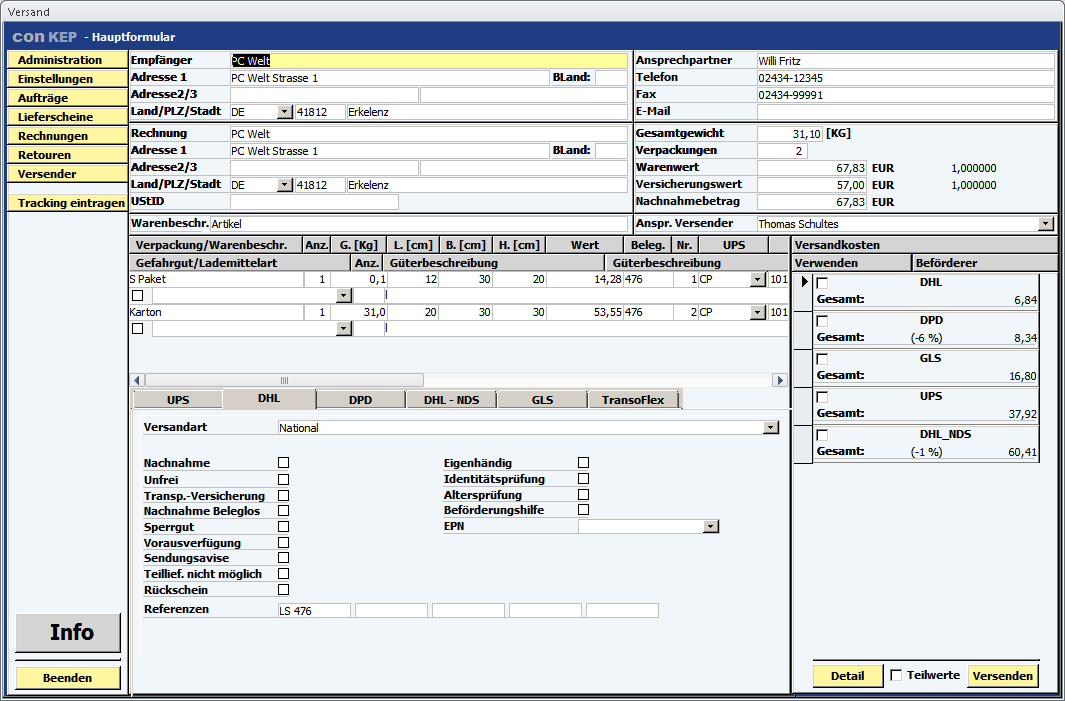The height and width of the screenshot is (701, 1065).
Task: Switch to the GLS tab
Action: click(x=542, y=399)
